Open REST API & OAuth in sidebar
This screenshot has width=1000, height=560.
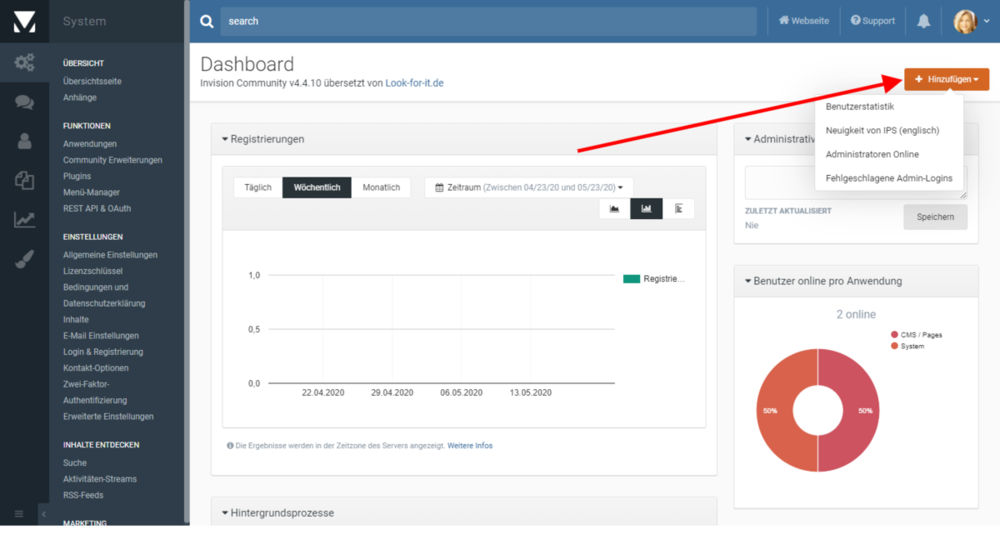pos(97,209)
